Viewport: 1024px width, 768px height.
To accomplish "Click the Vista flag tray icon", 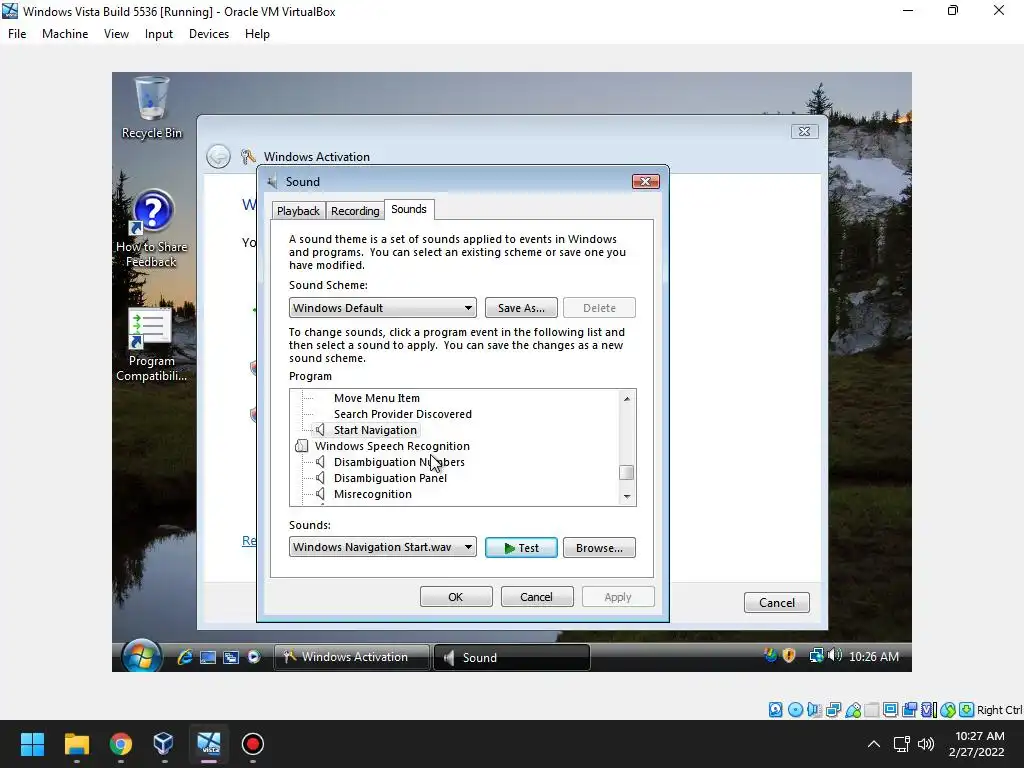I will pyautogui.click(x=771, y=656).
